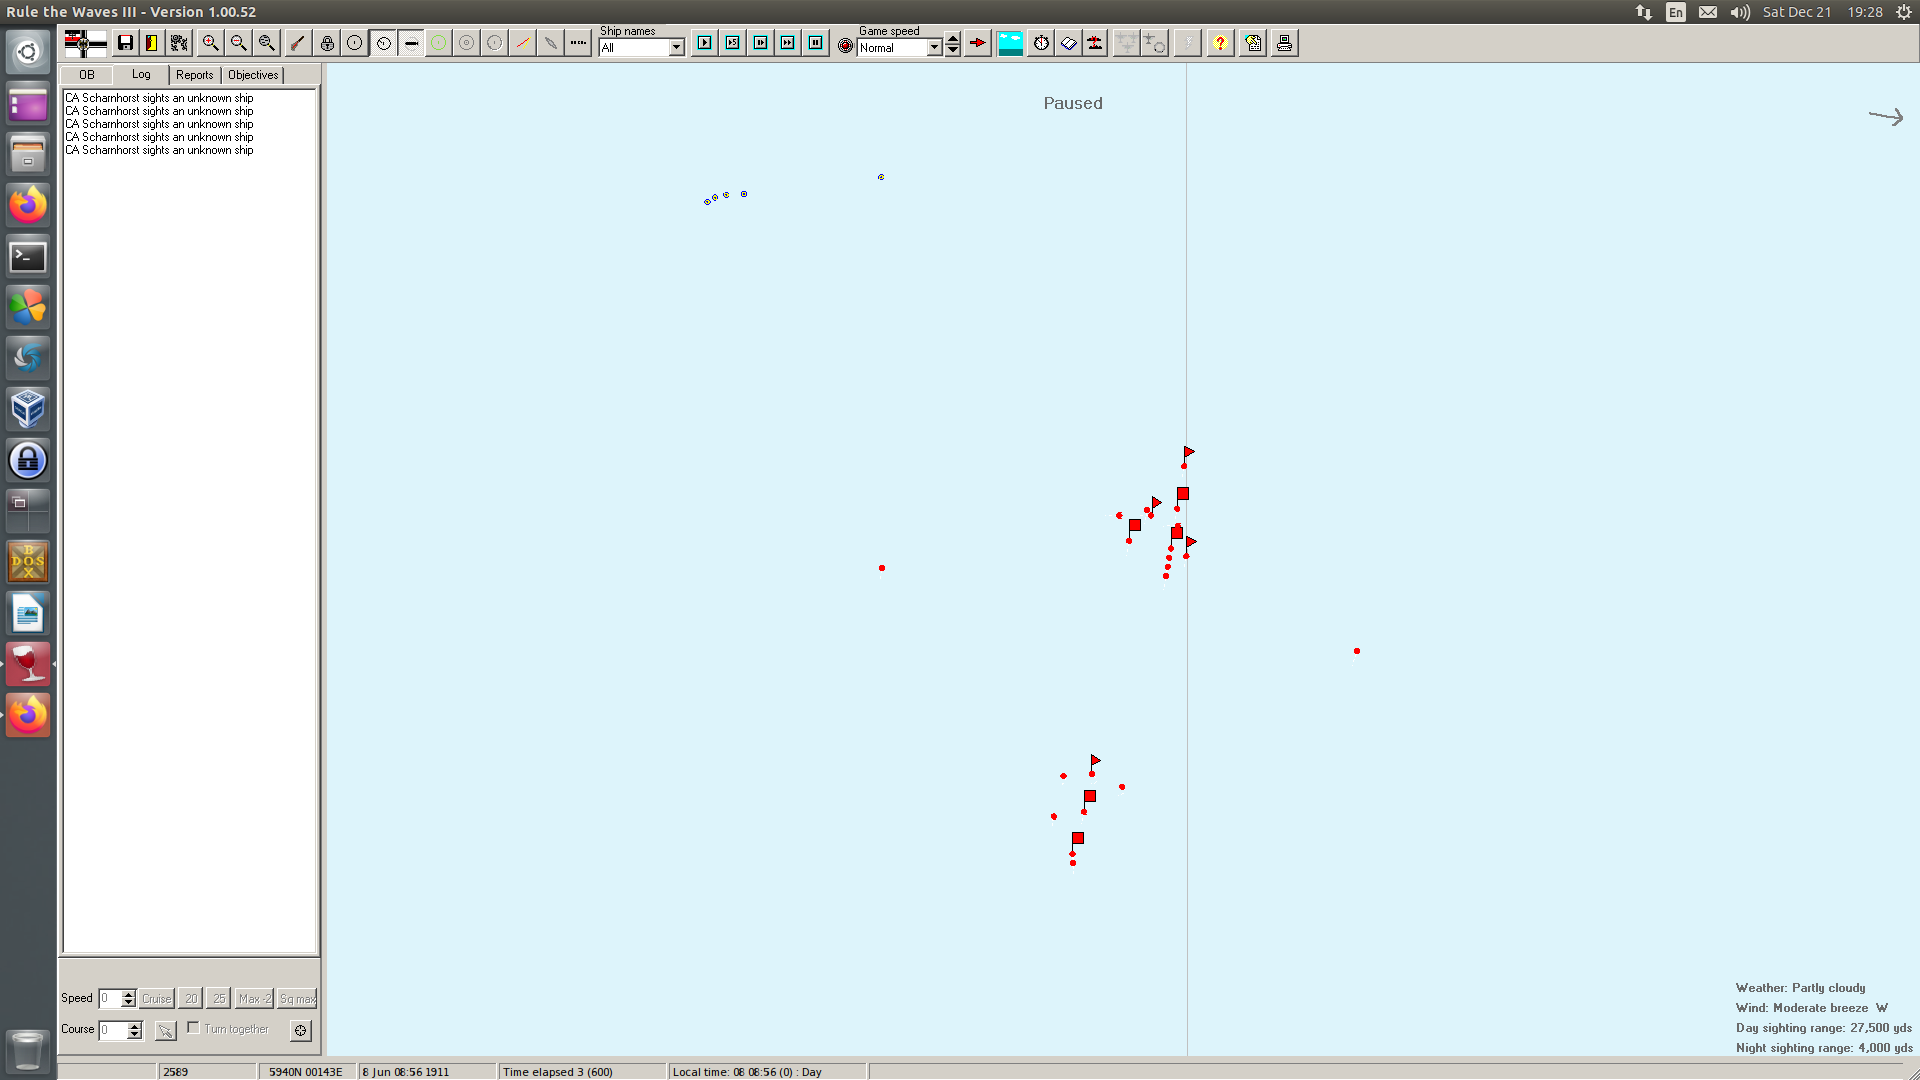The image size is (1920, 1080).
Task: Click the fast forward button
Action: [x=788, y=43]
